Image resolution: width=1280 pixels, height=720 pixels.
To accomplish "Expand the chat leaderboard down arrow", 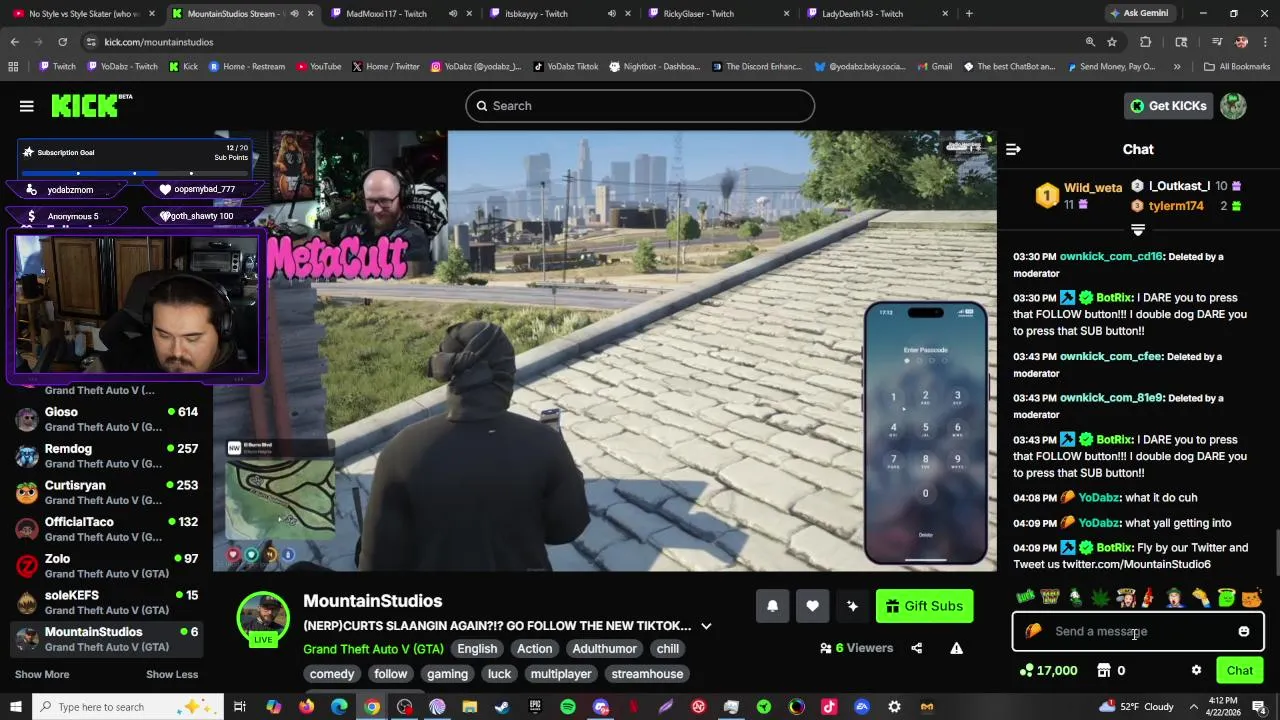I will click(1138, 229).
